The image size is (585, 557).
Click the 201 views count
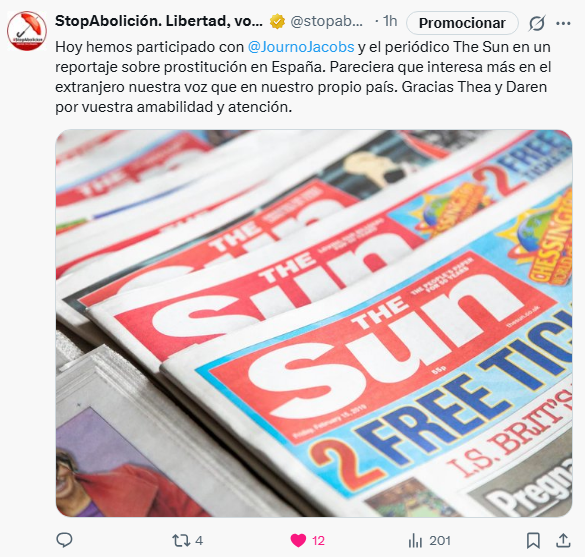tap(440, 541)
